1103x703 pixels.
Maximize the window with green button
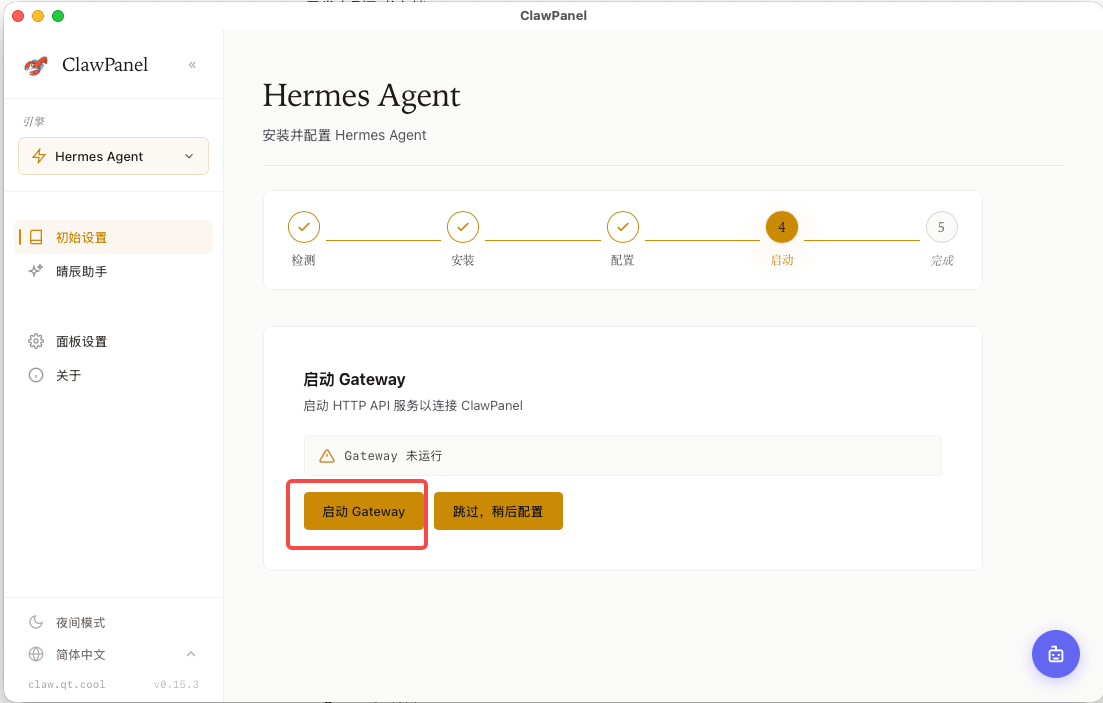[x=58, y=15]
